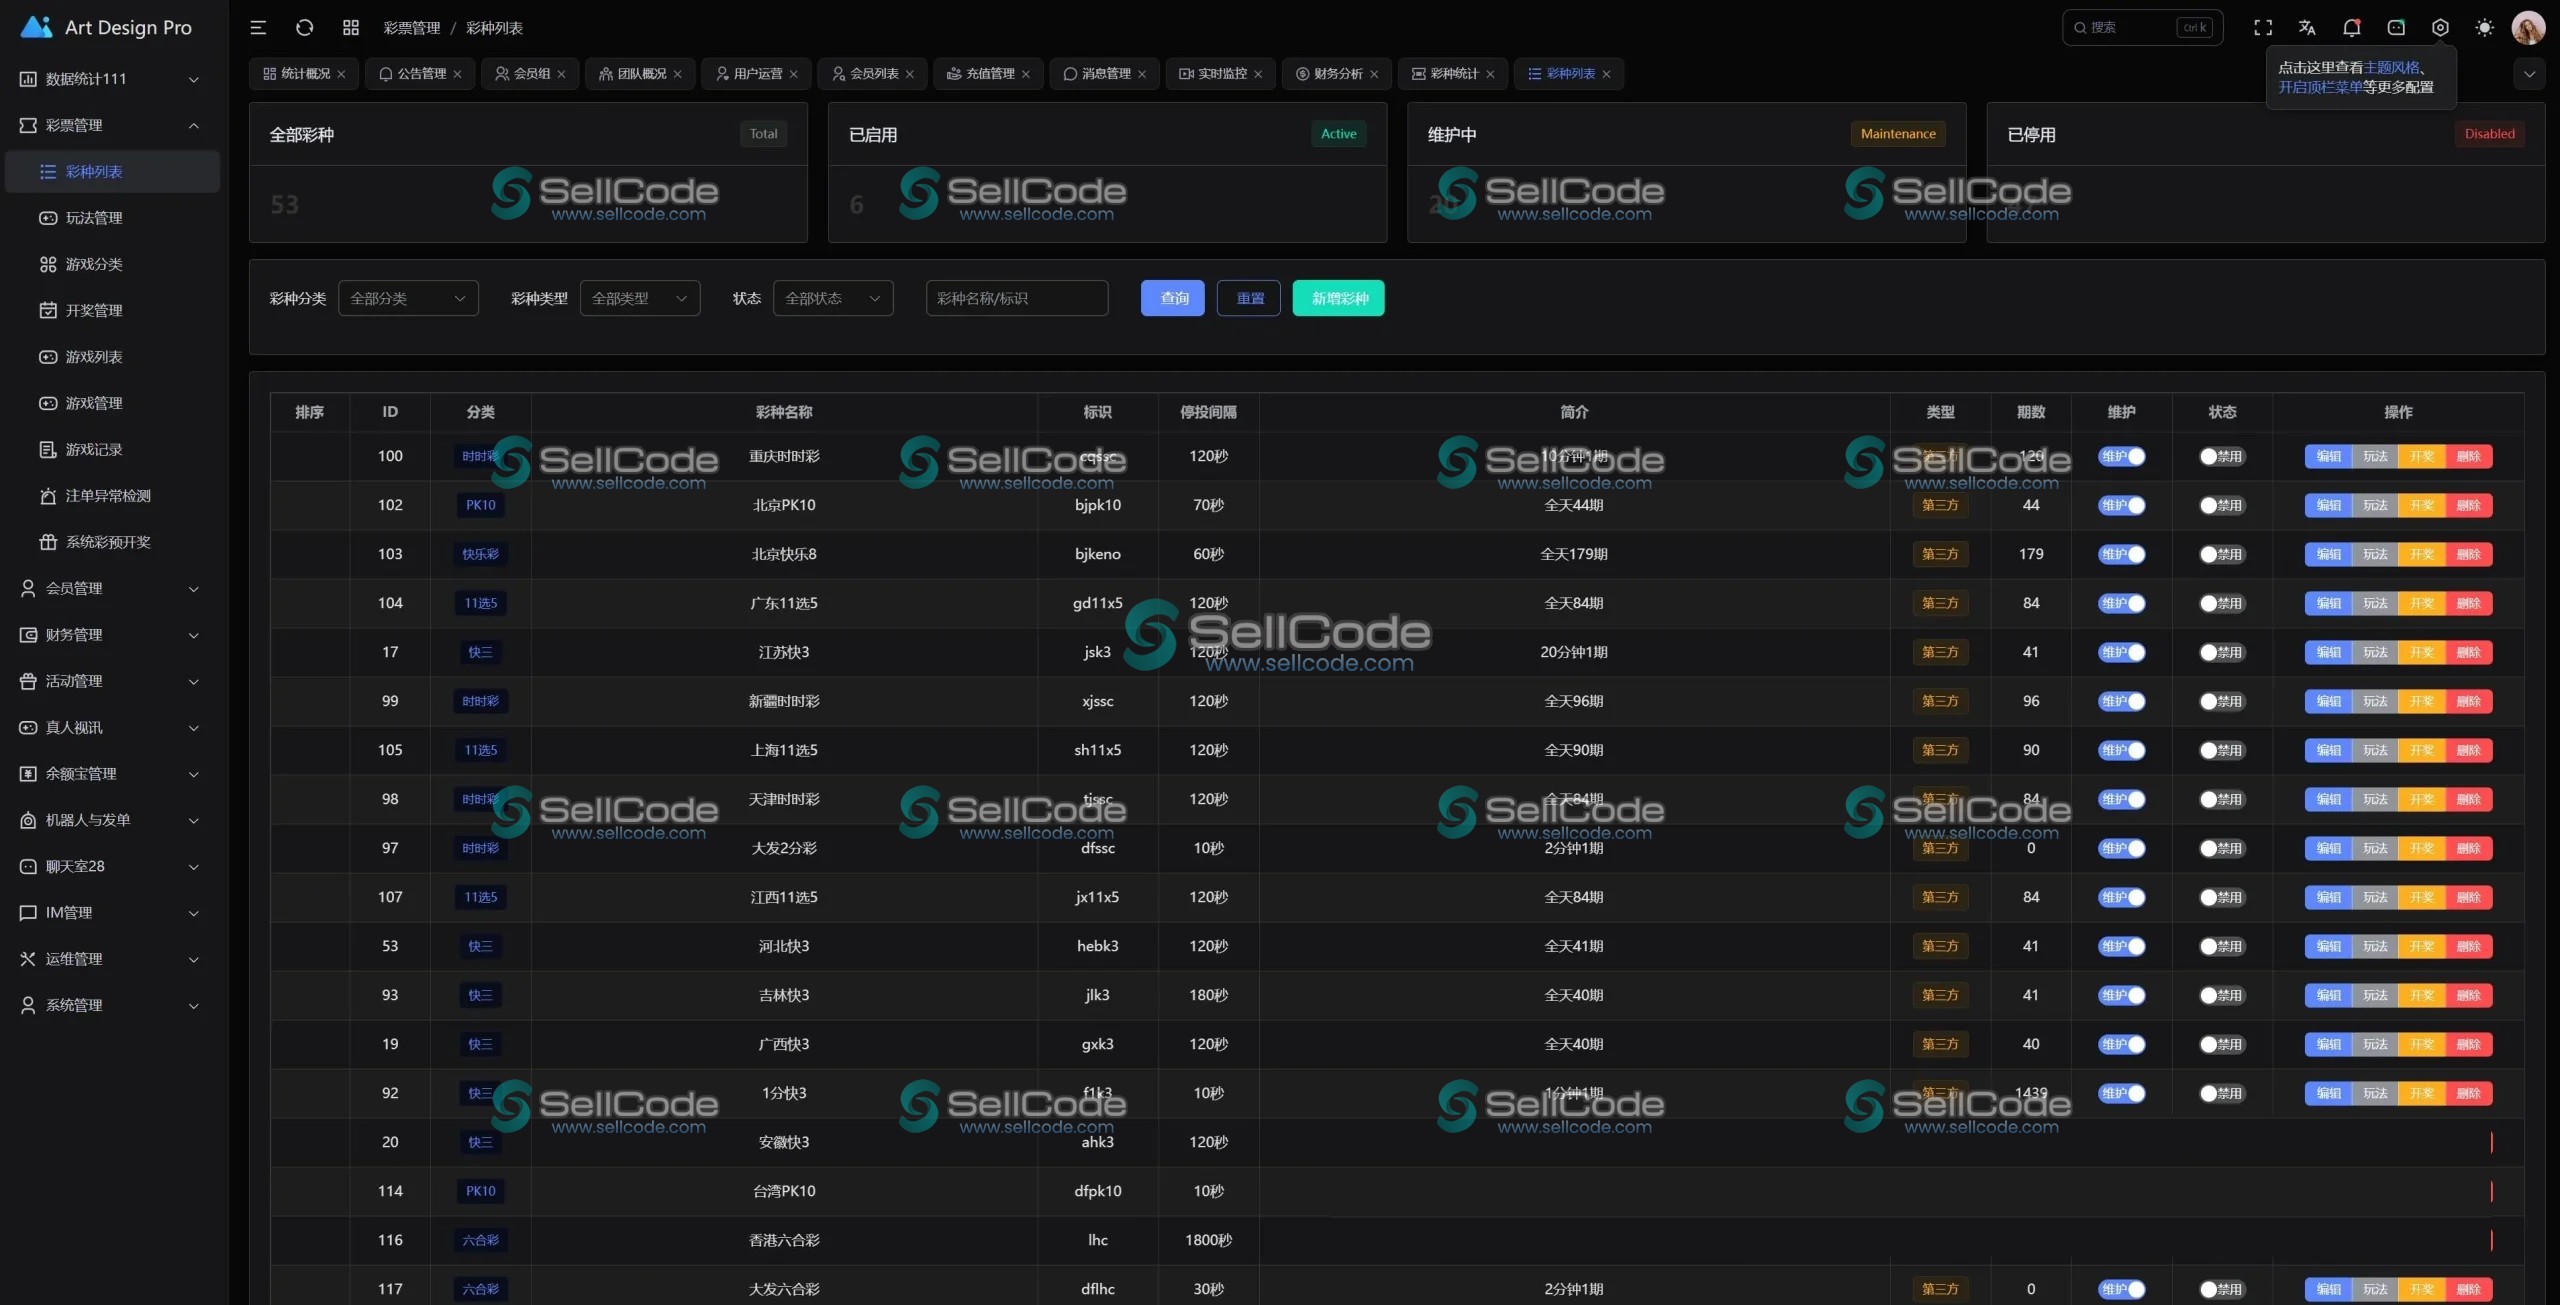Click the 查询 search button
Viewport: 2560px width, 1305px height.
click(1173, 298)
